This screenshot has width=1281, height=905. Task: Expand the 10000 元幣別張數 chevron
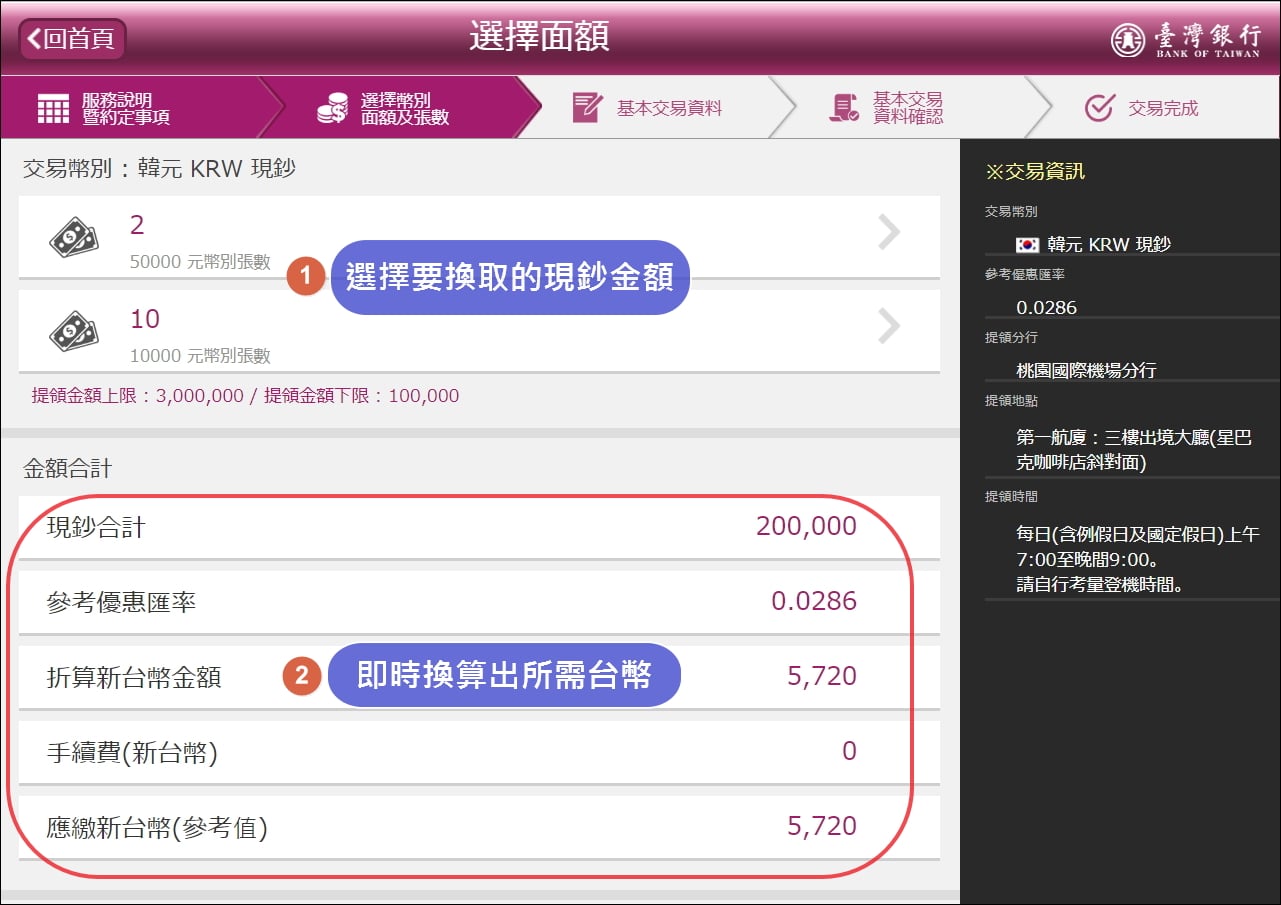pos(889,326)
